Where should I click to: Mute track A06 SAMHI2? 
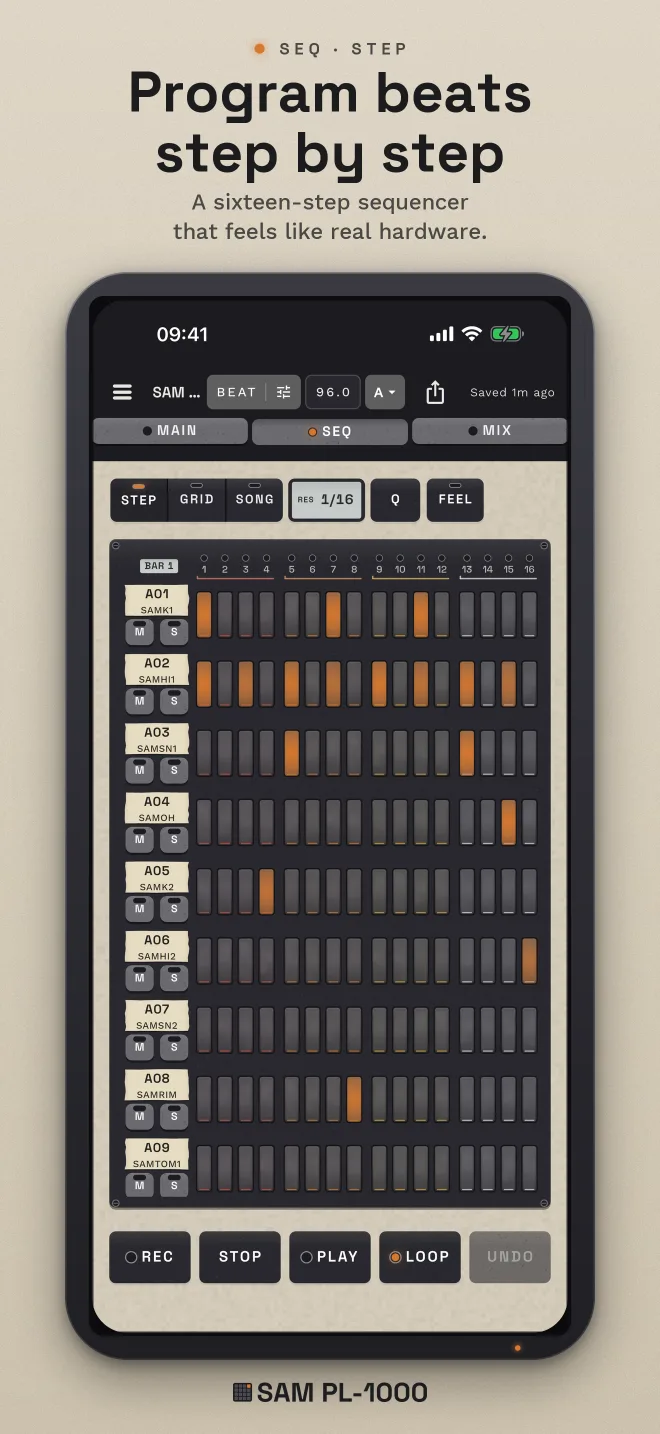tap(140, 977)
